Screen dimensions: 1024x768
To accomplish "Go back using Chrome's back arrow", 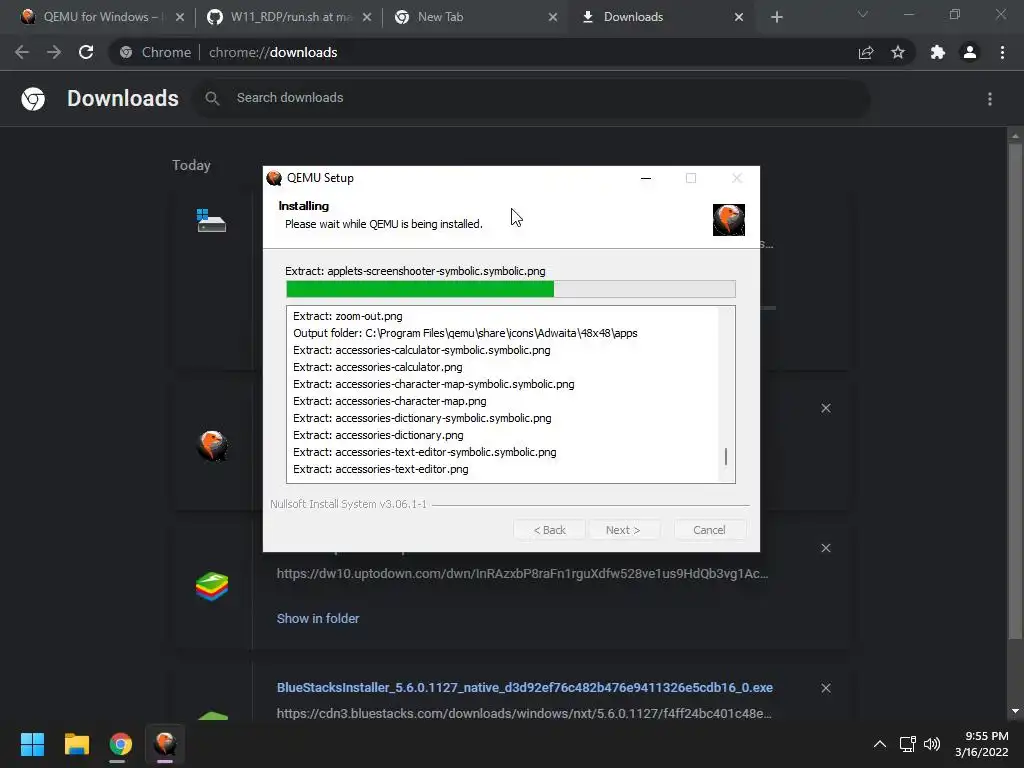I will point(22,52).
